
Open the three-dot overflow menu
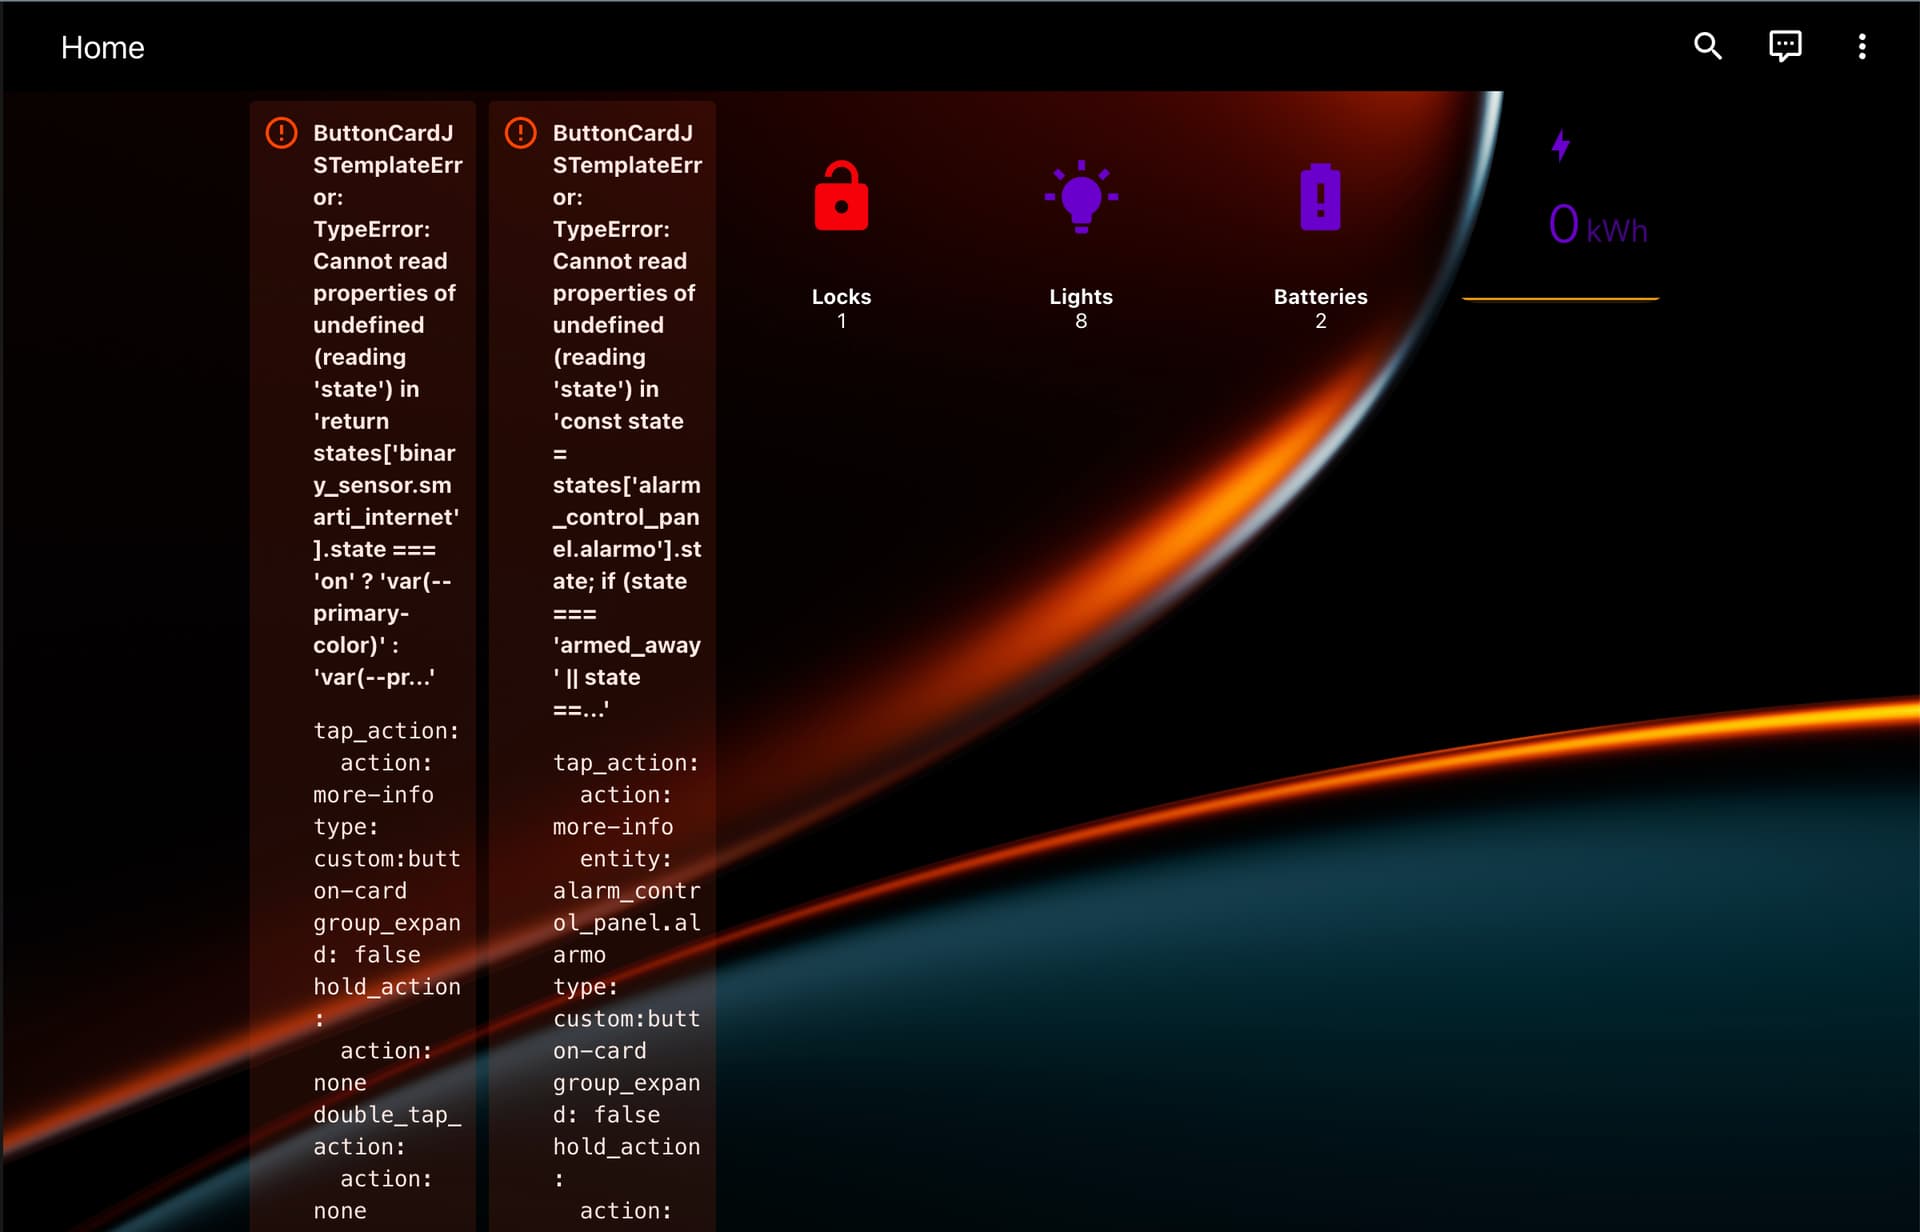(x=1861, y=46)
